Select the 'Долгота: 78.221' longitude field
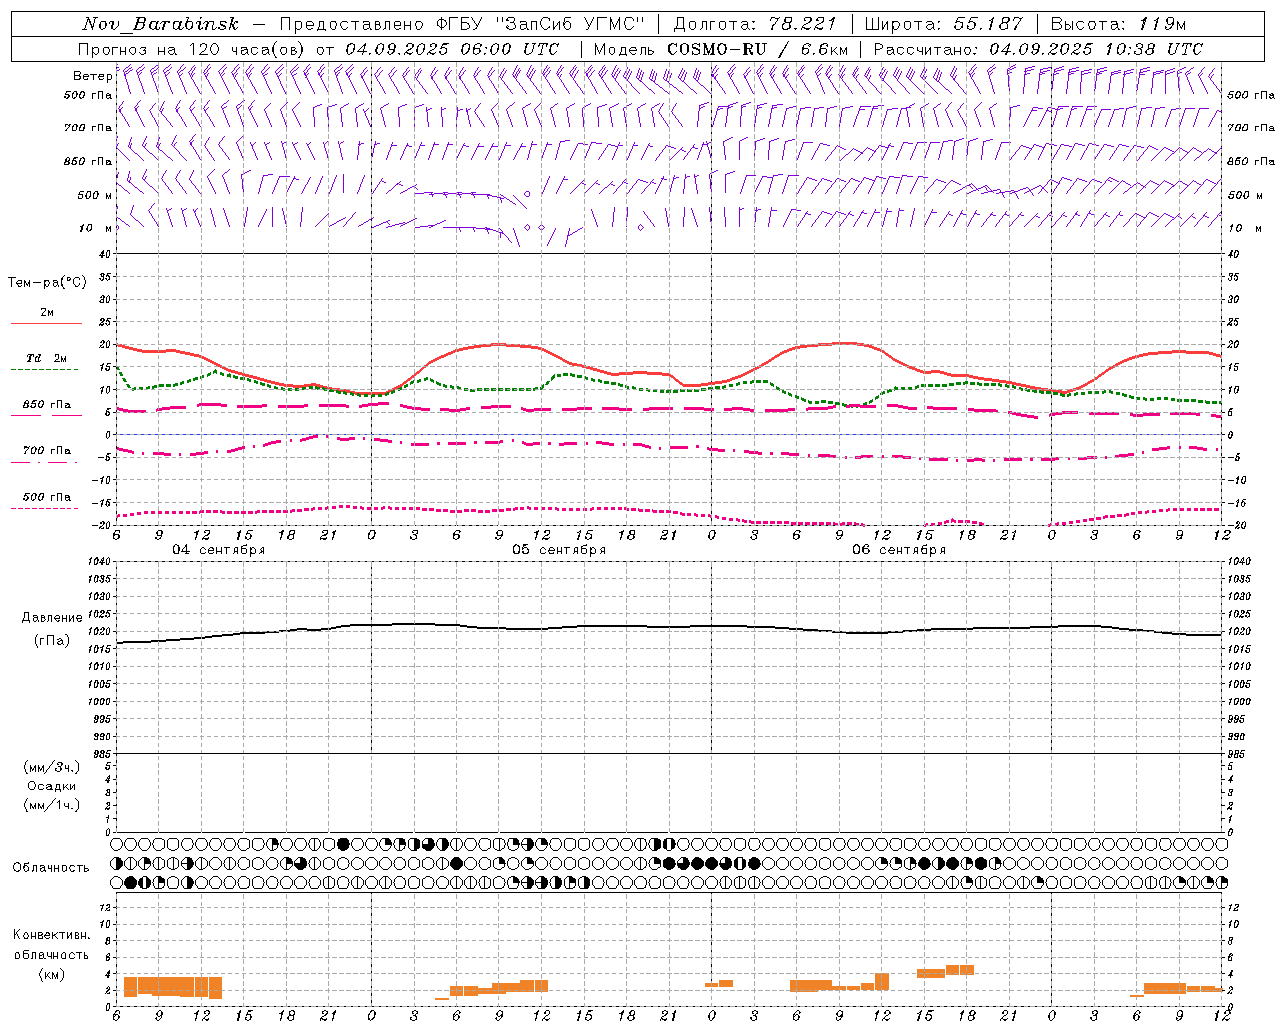Viewport: 1280px width, 1024px height. point(754,24)
